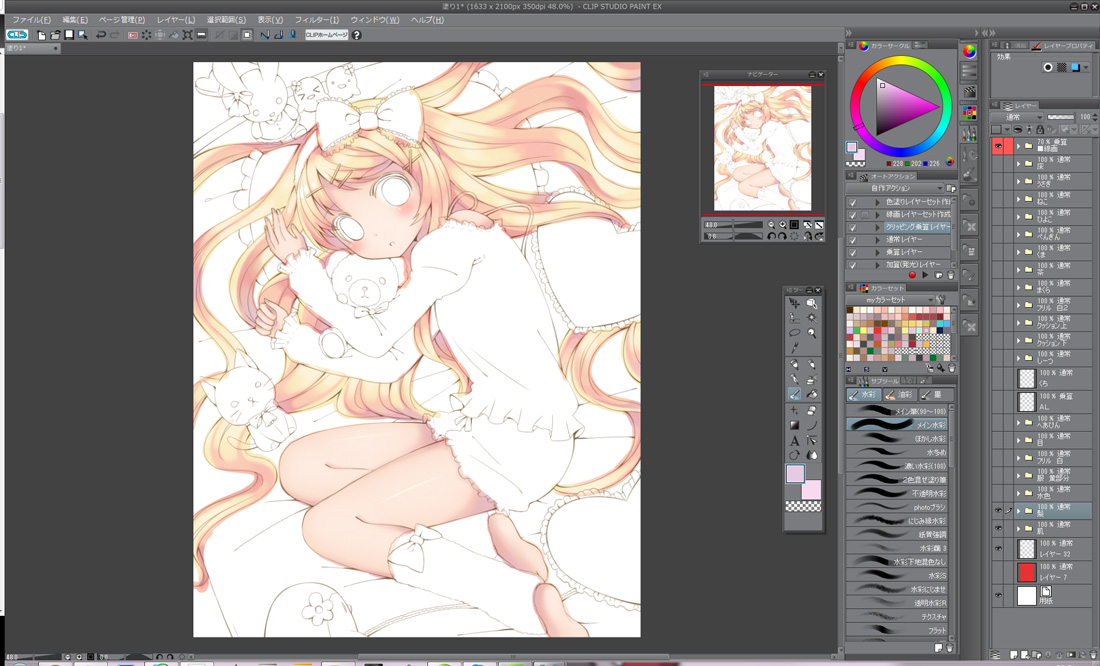
Task: Delete sub tool with trash icon
Action: point(950,648)
